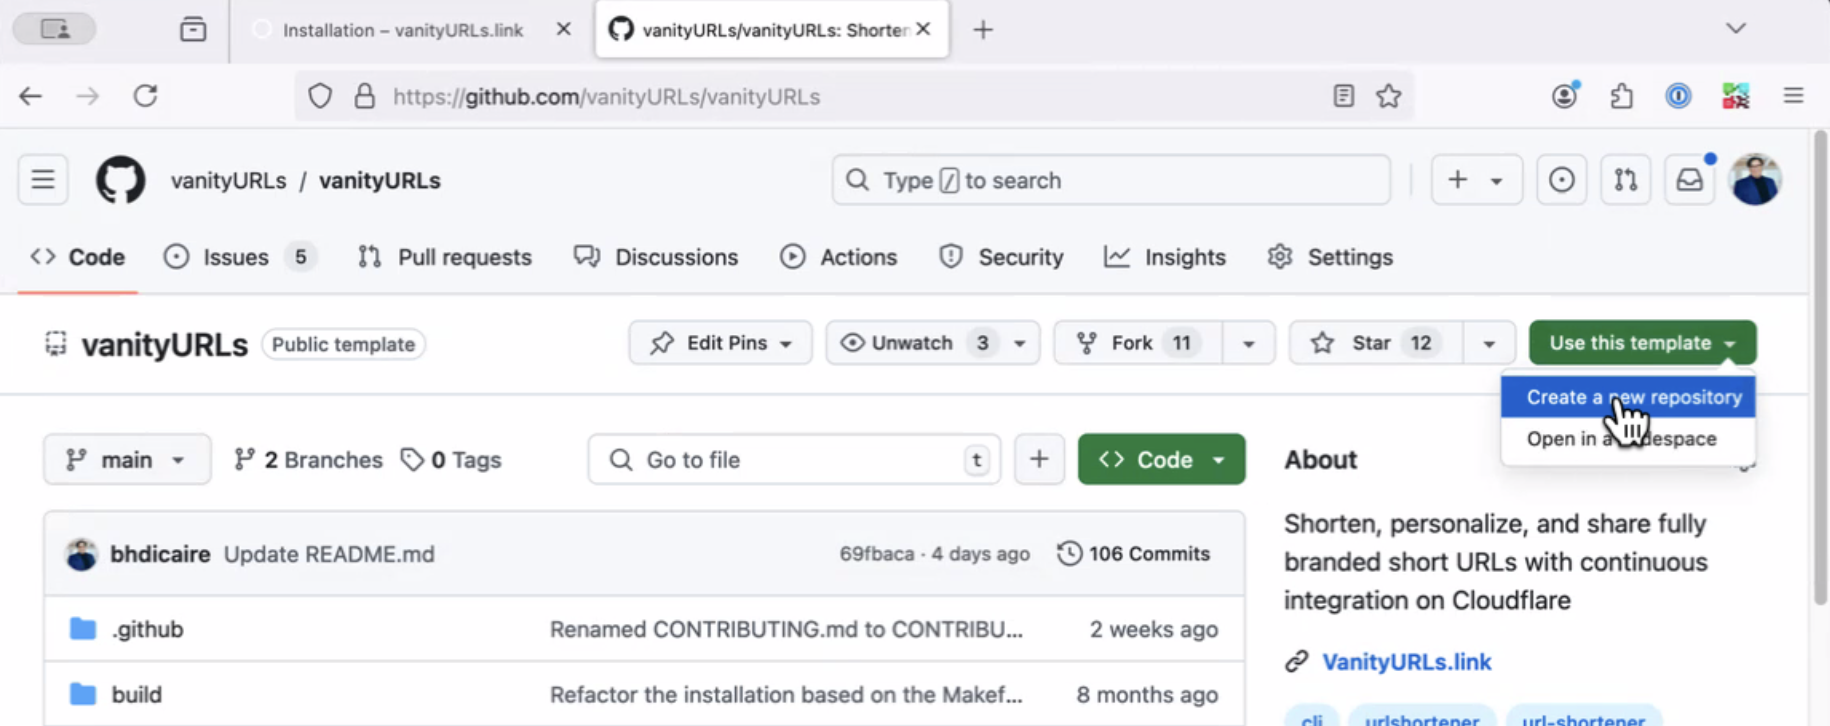Click the vanityURLs repository breadcrumb link
1830x726 pixels.
380,181
